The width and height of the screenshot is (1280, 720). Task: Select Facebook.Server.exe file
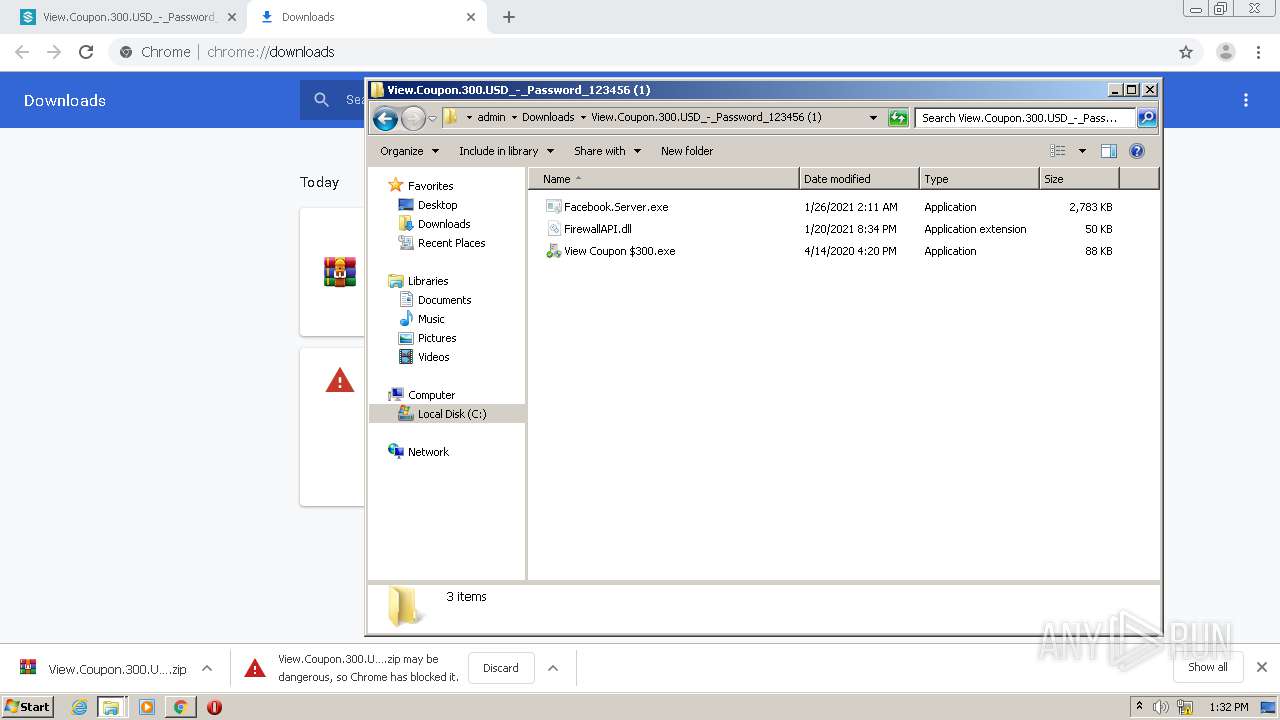pyautogui.click(x=616, y=207)
